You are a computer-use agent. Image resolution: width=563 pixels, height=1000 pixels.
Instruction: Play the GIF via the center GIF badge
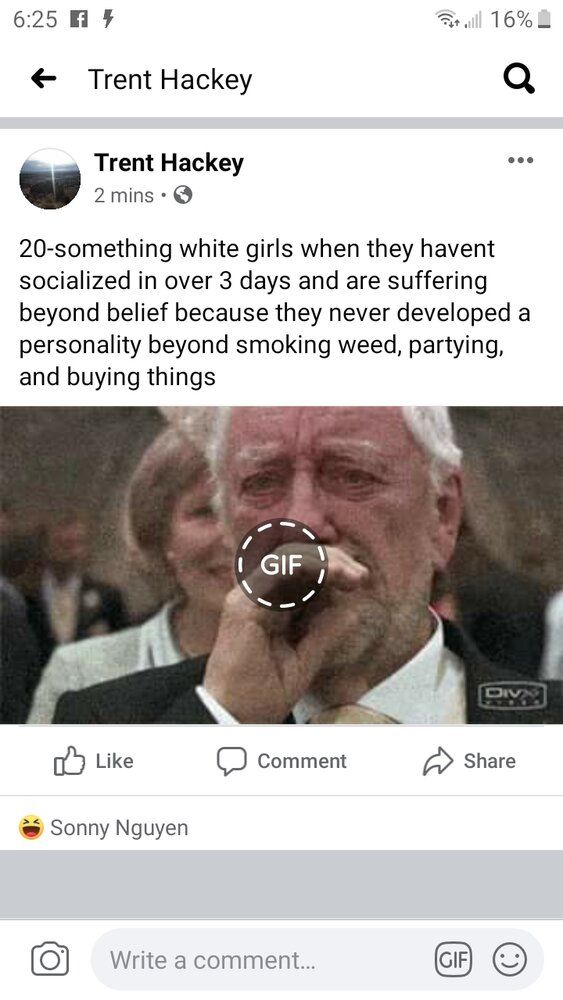point(281,564)
